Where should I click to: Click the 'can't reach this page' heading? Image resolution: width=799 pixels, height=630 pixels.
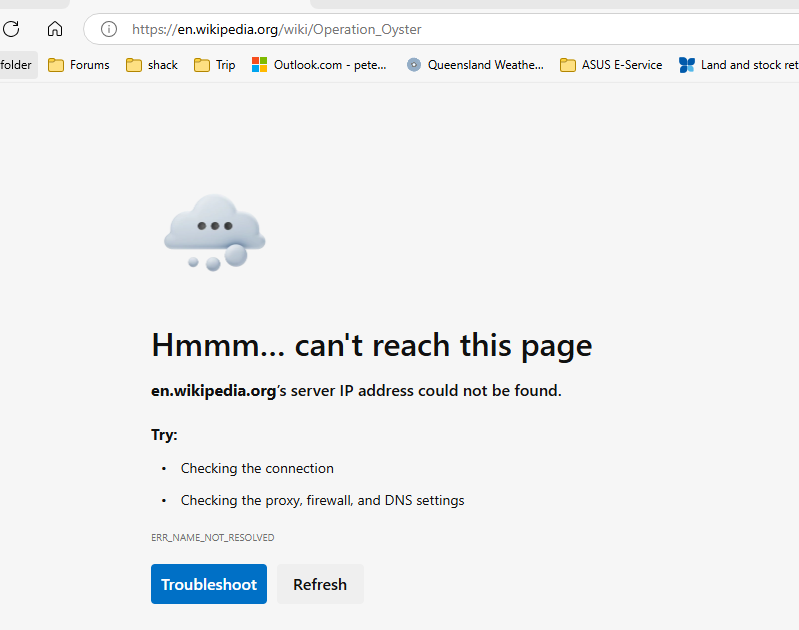371,345
